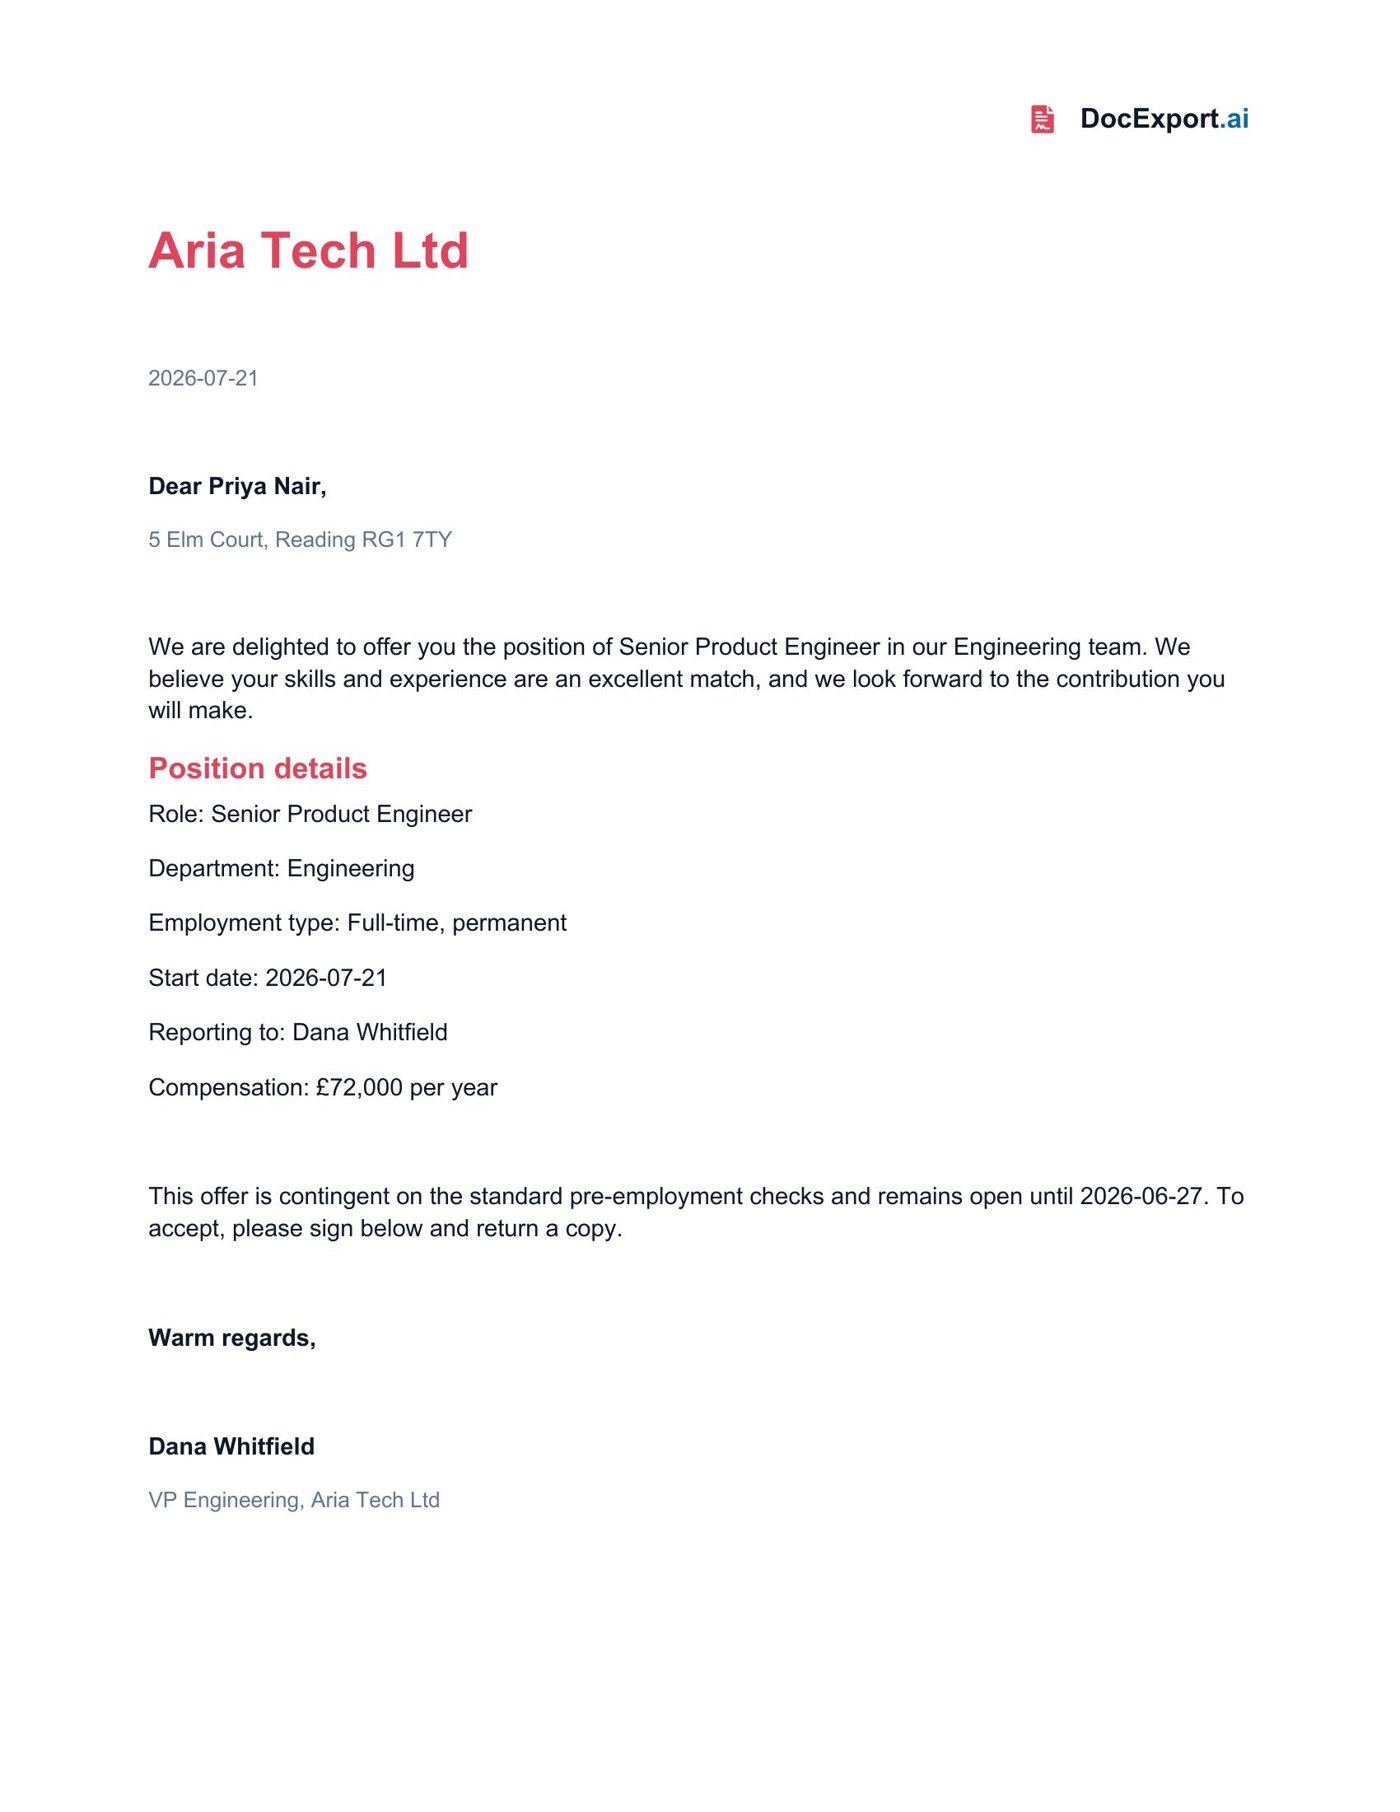Click the Dear Priya Nair greeting
The height and width of the screenshot is (1812, 1400).
237,486
